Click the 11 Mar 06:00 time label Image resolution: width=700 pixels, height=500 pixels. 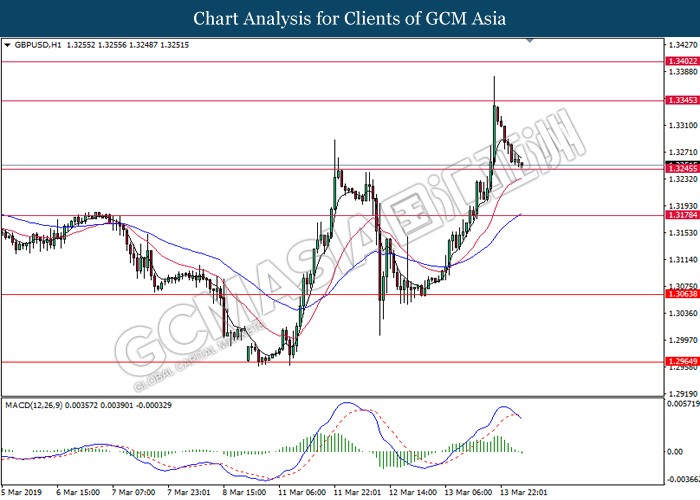tap(302, 492)
